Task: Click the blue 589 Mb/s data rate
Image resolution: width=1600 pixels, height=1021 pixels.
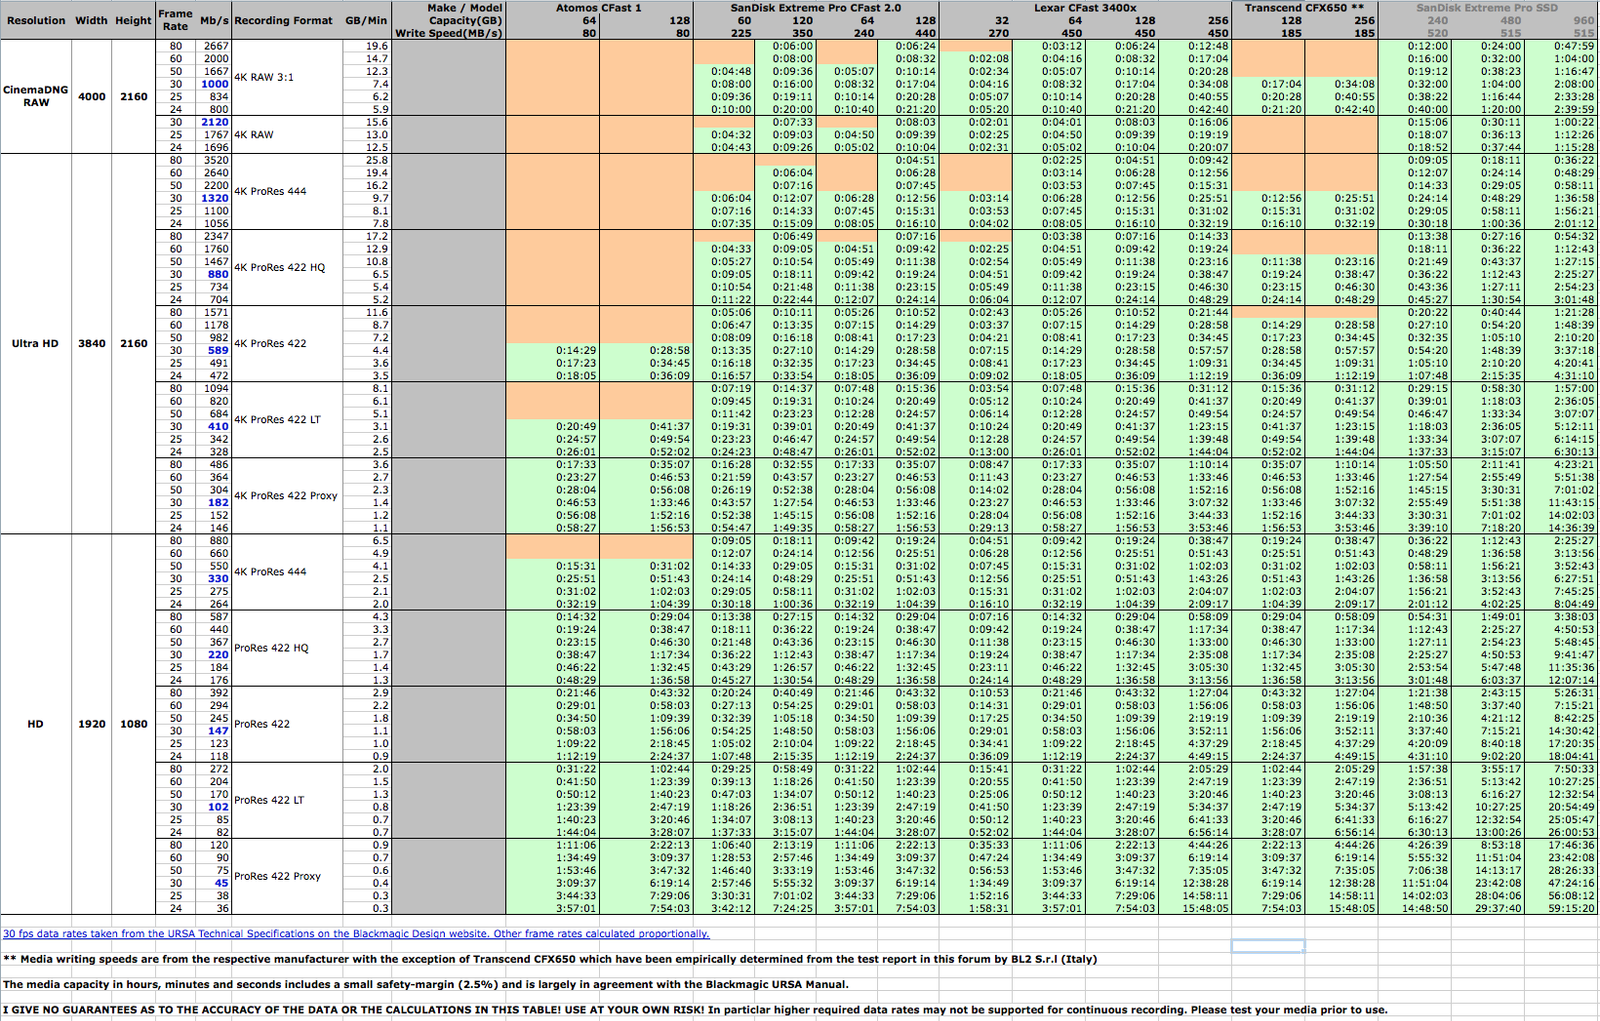Action: pos(218,350)
